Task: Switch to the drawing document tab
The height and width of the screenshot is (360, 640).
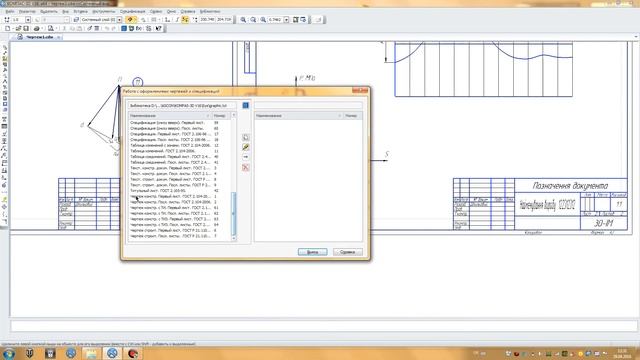Action: tap(39, 37)
